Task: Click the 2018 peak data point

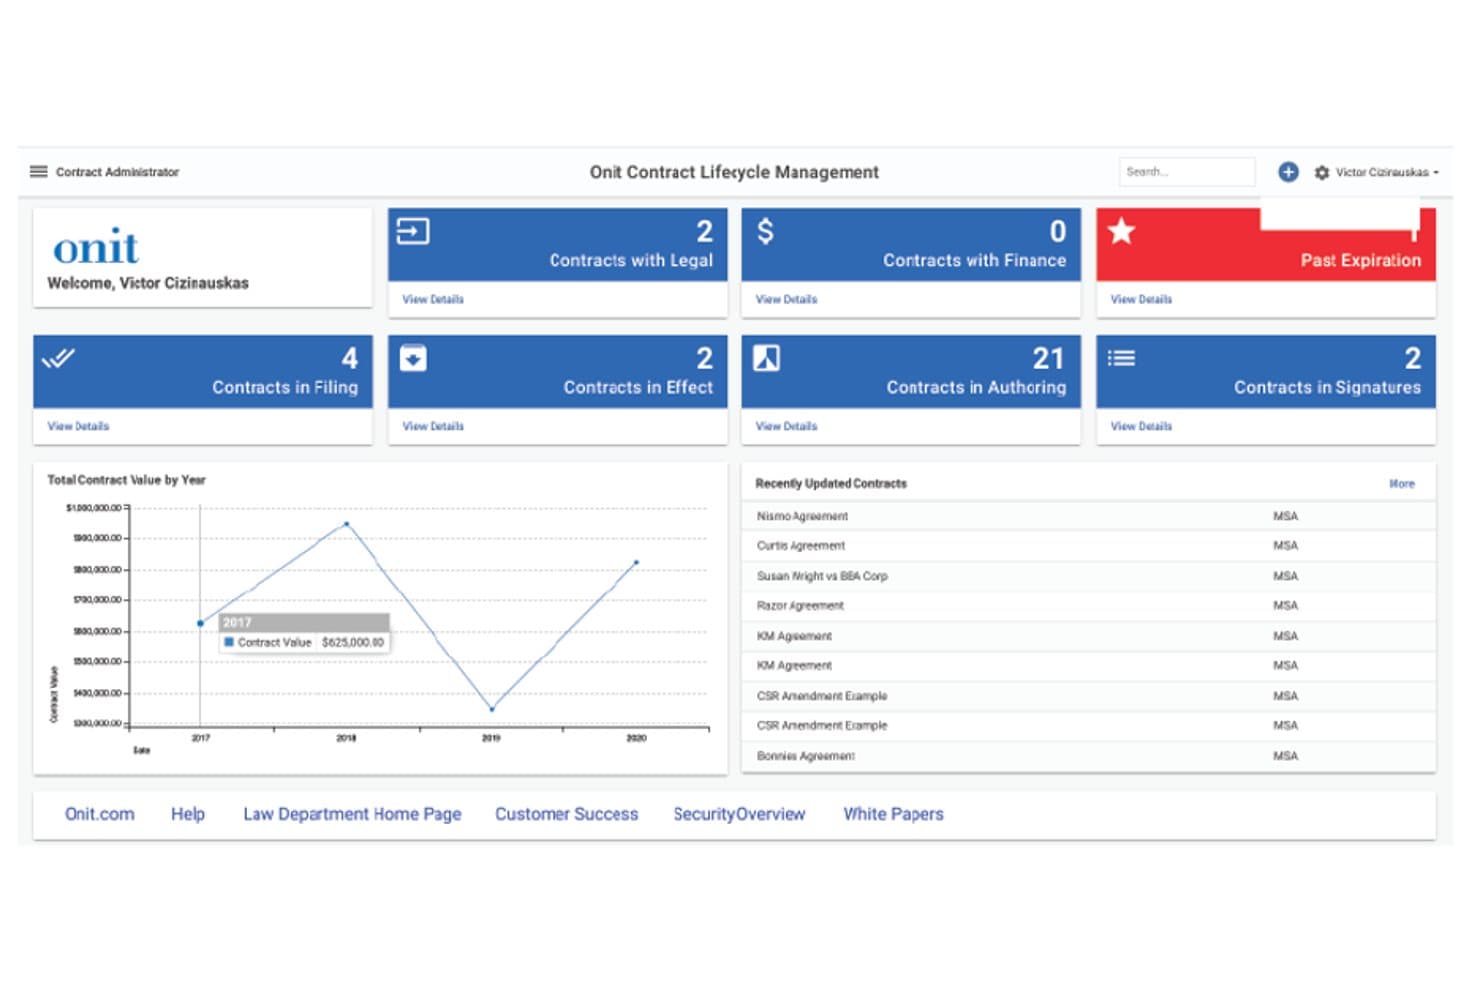Action: coord(346,523)
